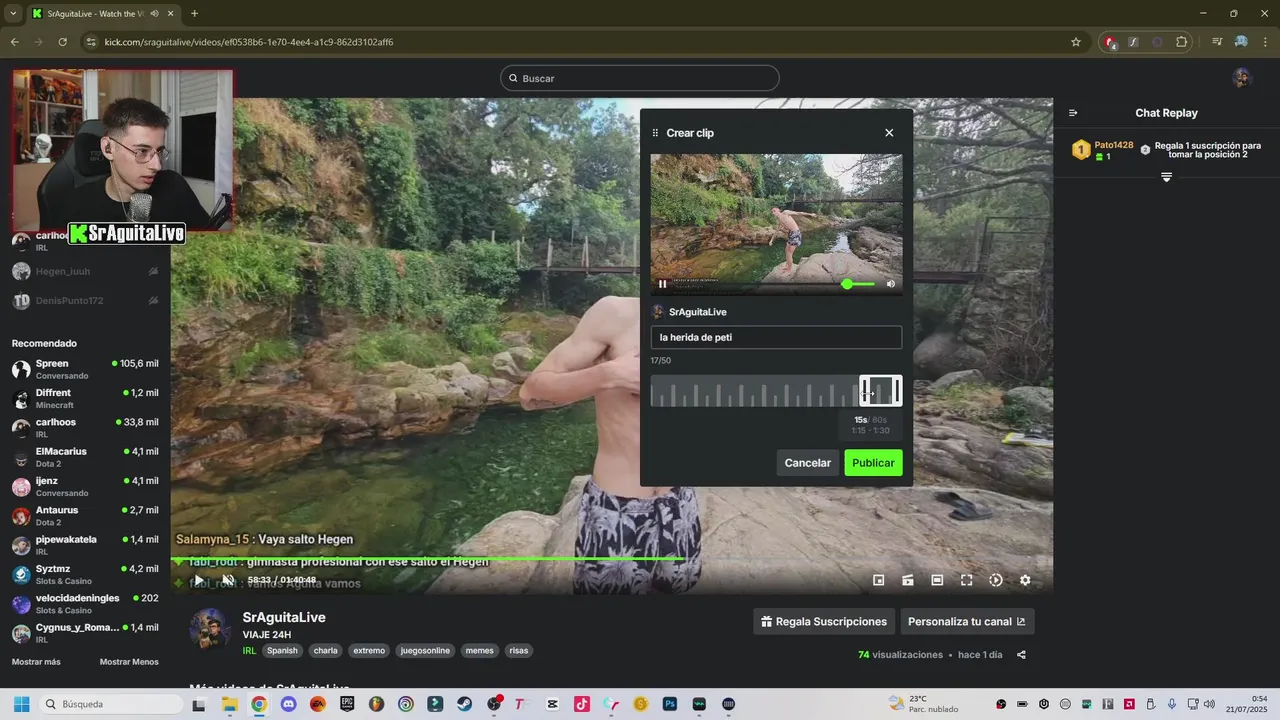The image size is (1280, 720).
Task: Pause the clip preview playback
Action: pyautogui.click(x=662, y=284)
